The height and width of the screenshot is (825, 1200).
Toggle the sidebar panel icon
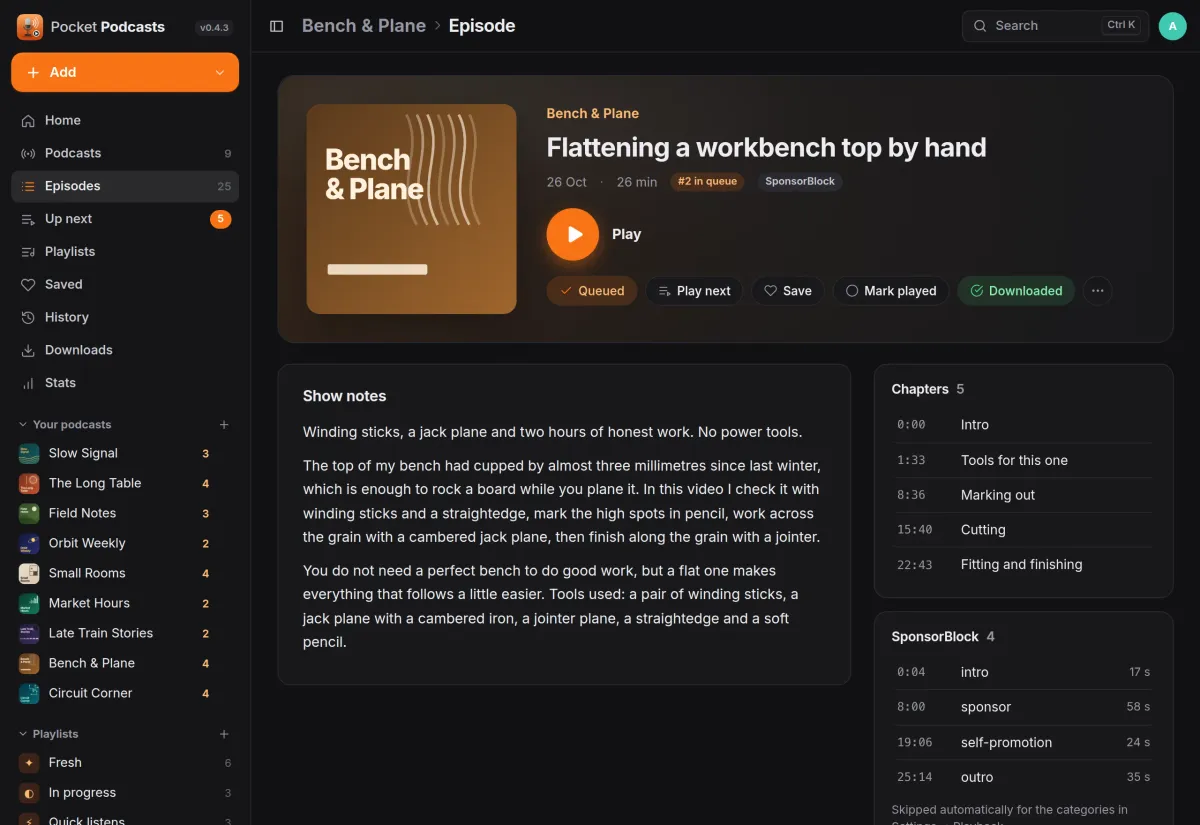[277, 26]
